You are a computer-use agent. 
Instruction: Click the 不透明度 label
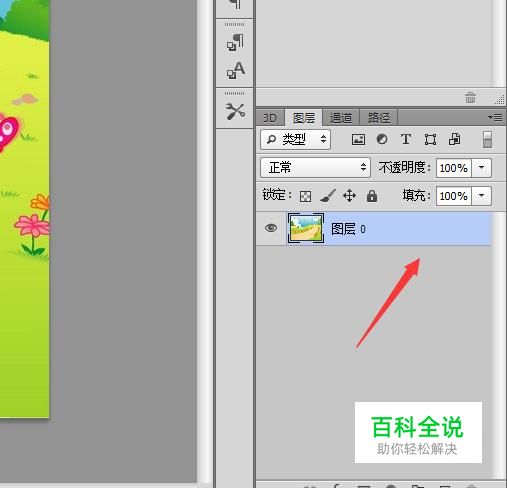[x=404, y=167]
